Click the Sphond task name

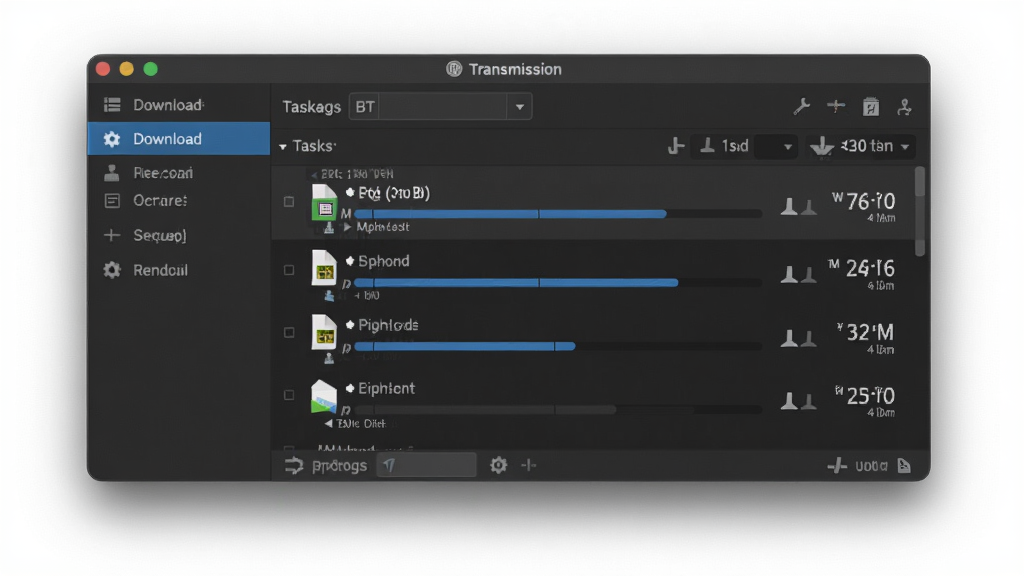384,261
